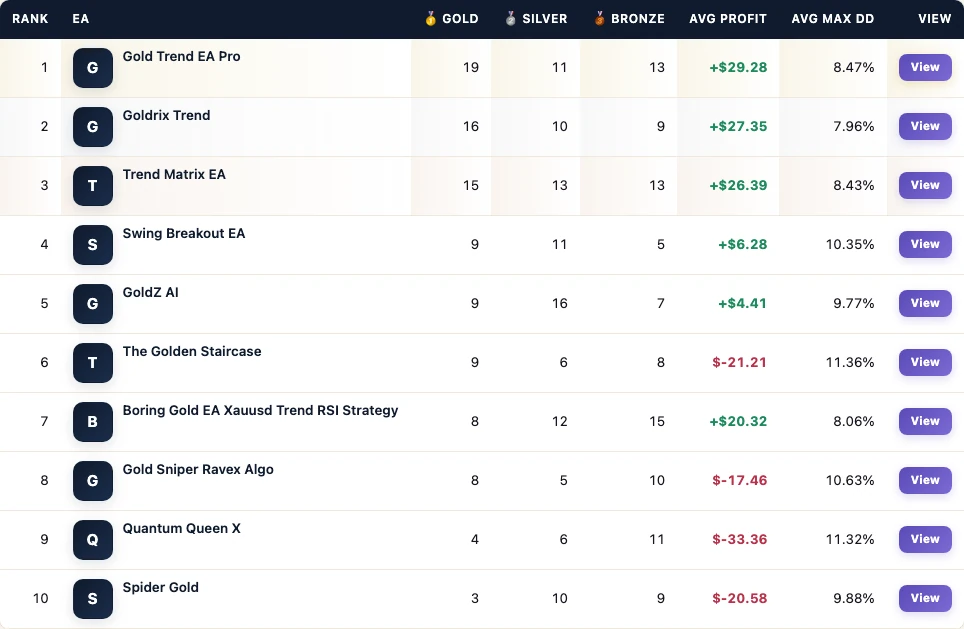Select the Trend Matrix EA name
The width and height of the screenshot is (964, 629).
click(x=174, y=175)
